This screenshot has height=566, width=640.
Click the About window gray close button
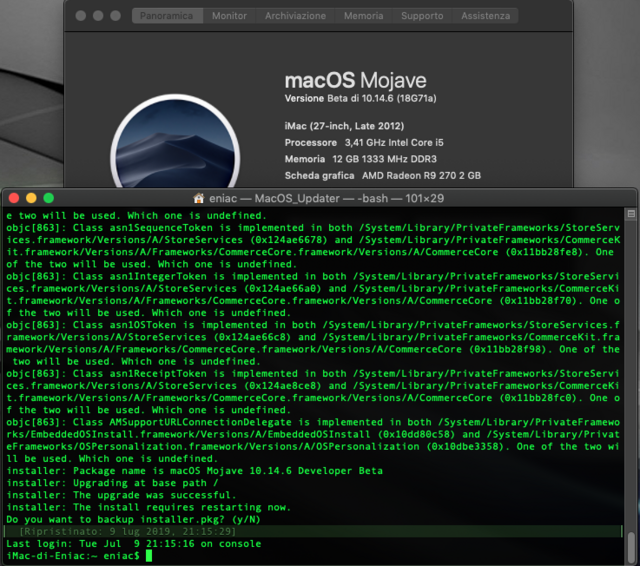81,16
